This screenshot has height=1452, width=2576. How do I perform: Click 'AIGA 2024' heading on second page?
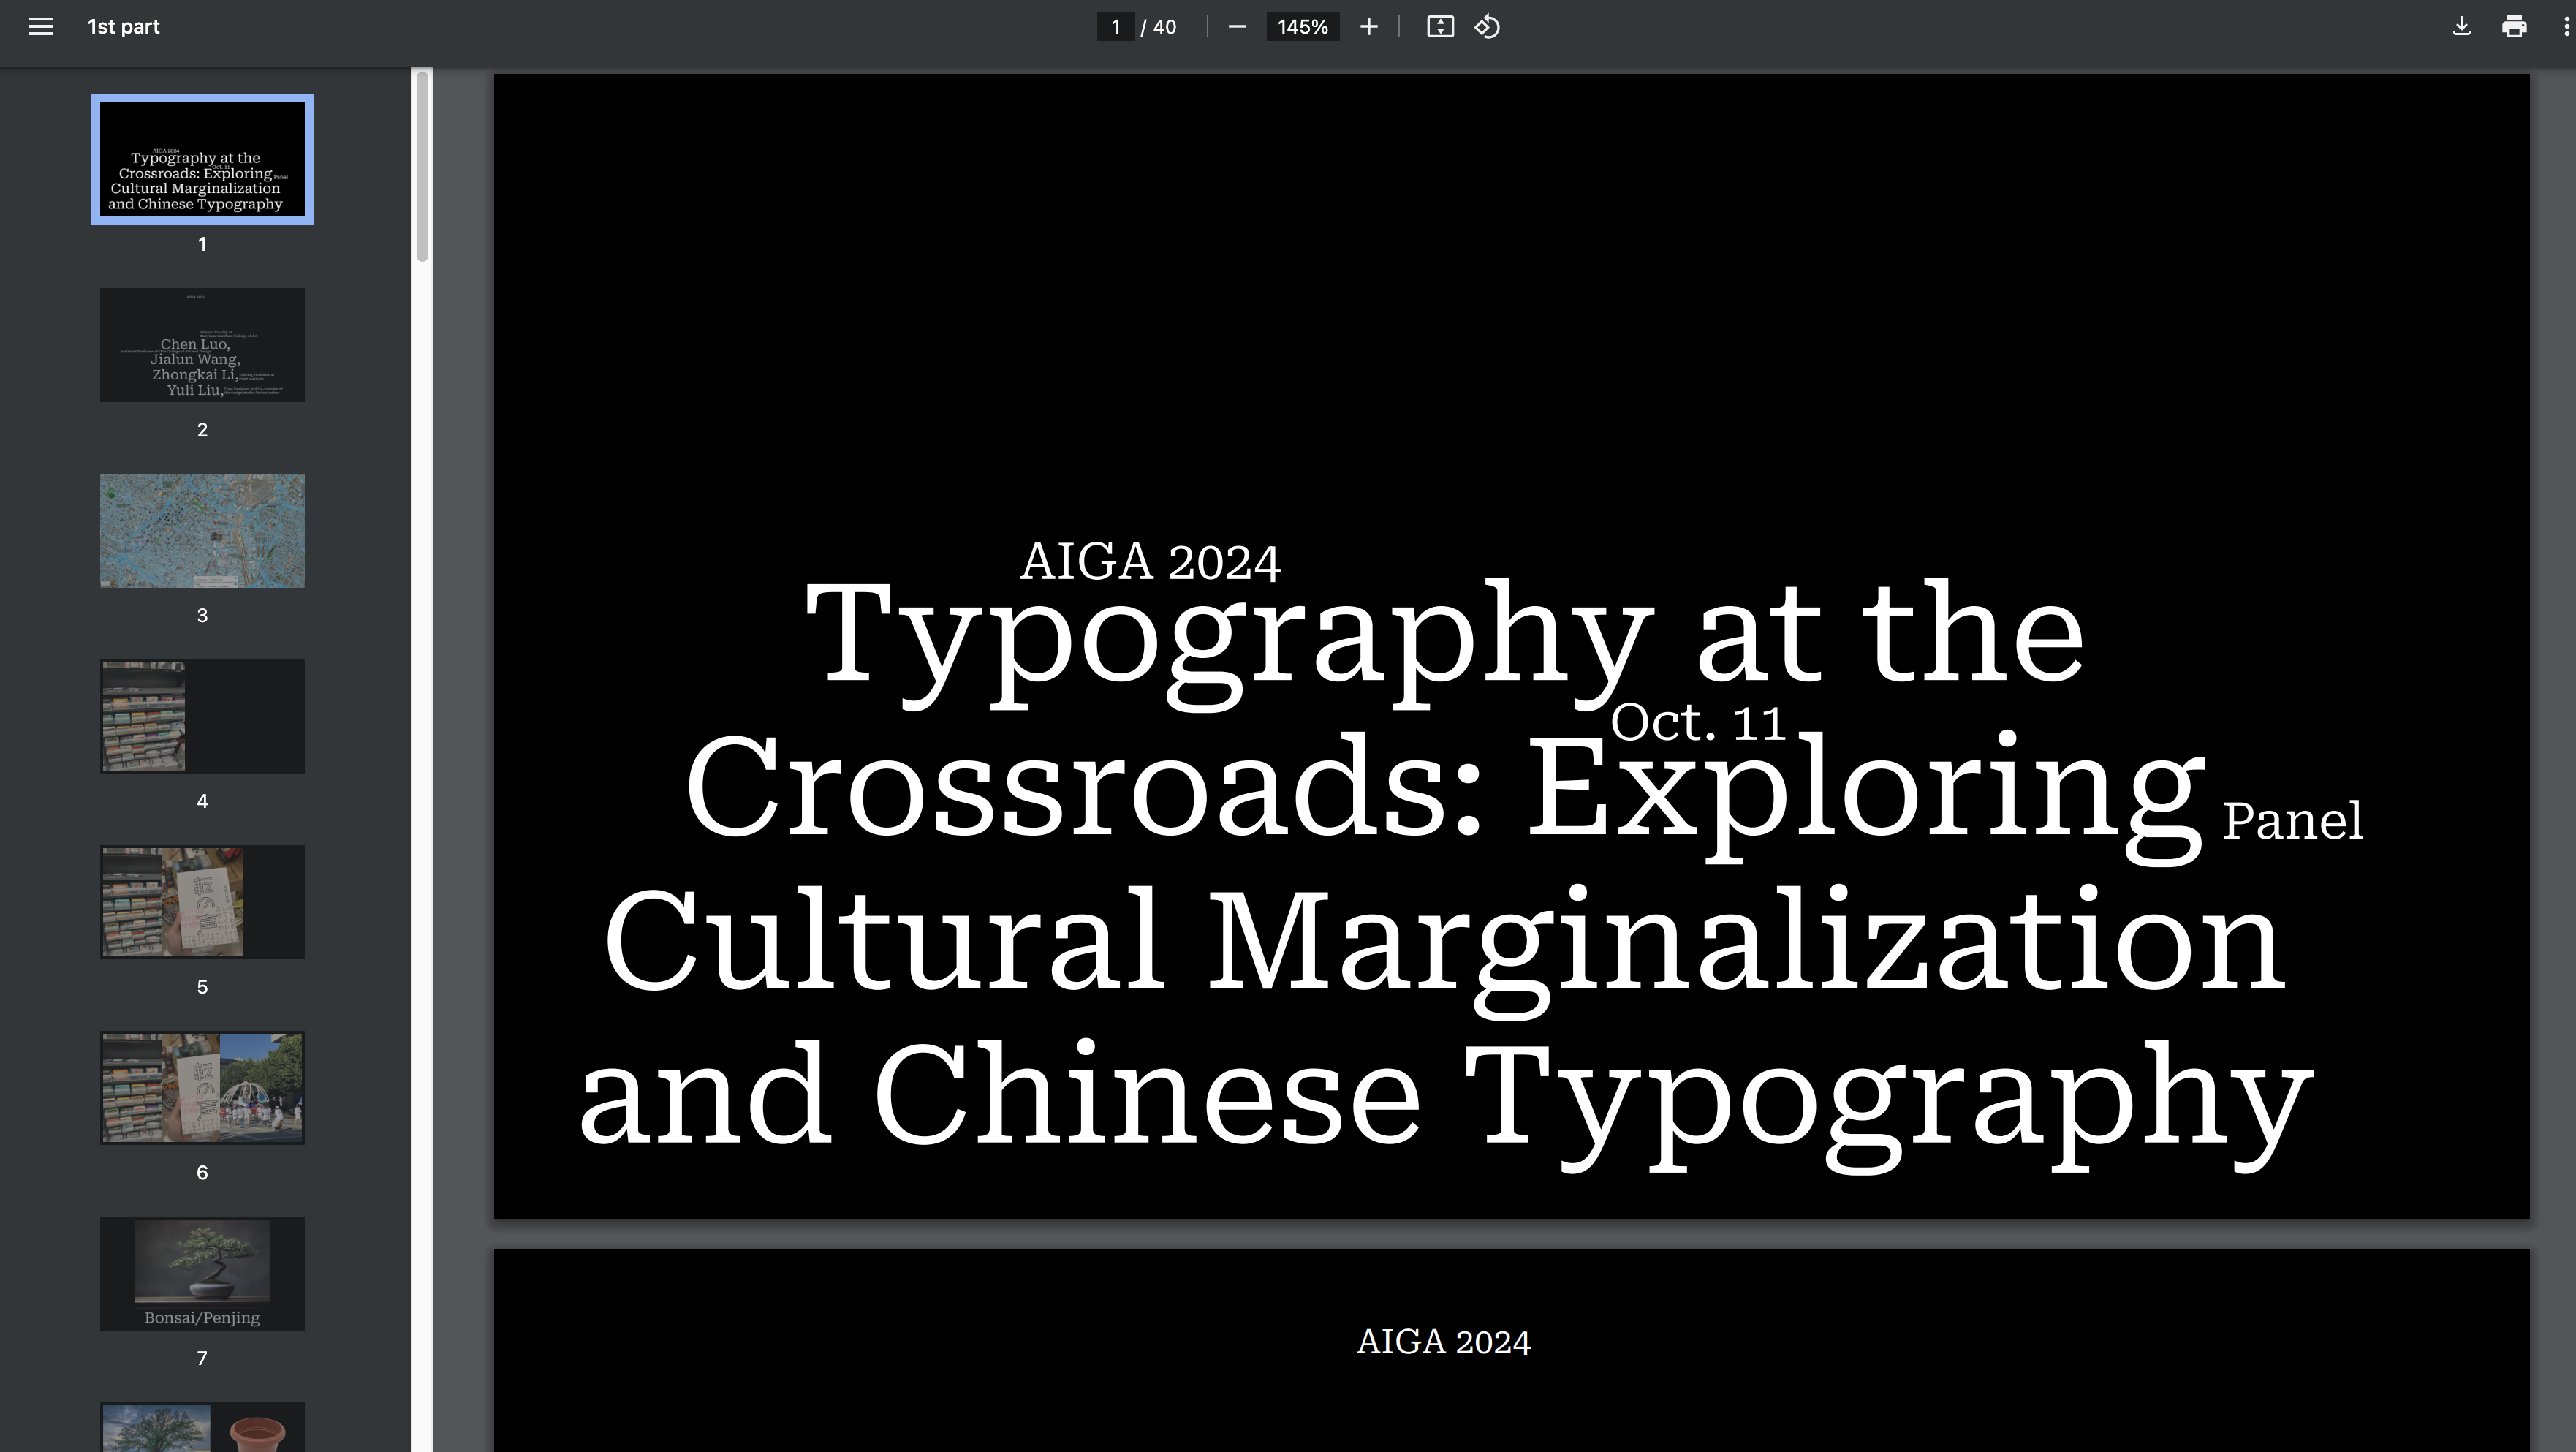pyautogui.click(x=1443, y=1342)
